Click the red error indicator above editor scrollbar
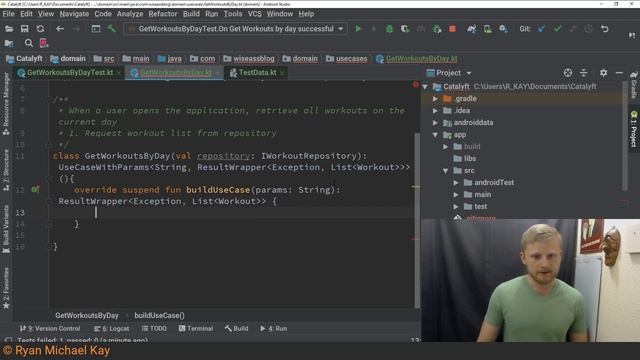 pyautogui.click(x=416, y=84)
